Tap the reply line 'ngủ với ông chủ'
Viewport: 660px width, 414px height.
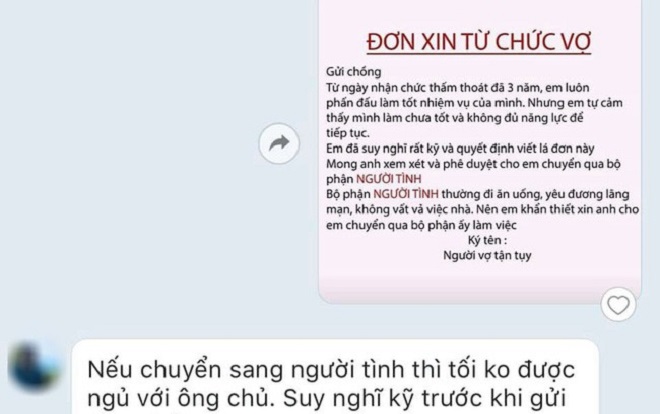(x=327, y=399)
